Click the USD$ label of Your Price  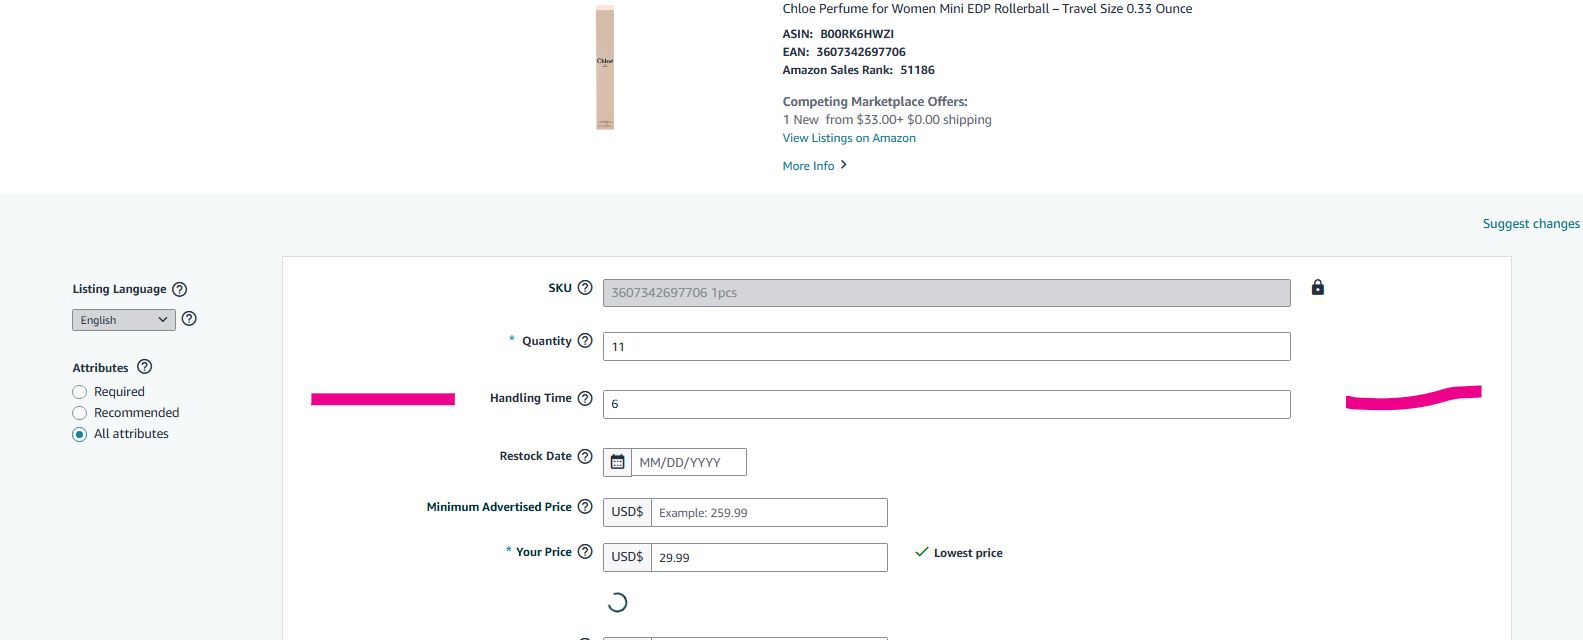coord(628,557)
